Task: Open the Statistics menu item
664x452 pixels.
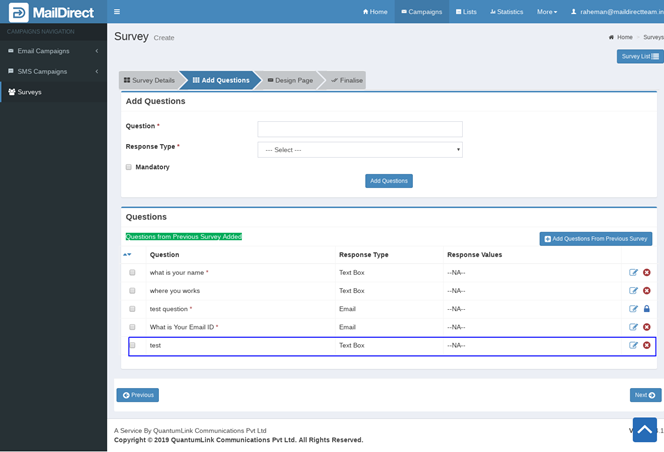Action: (506, 12)
